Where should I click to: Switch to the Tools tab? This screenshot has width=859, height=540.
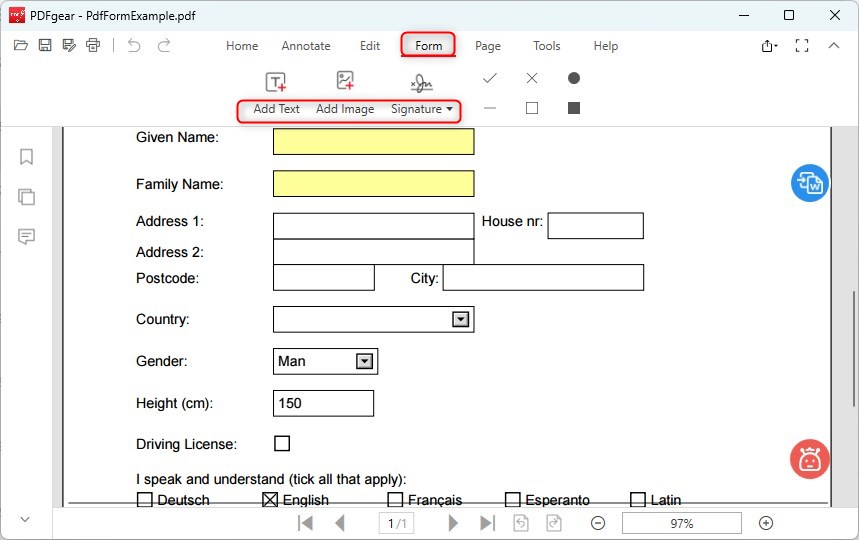click(547, 46)
